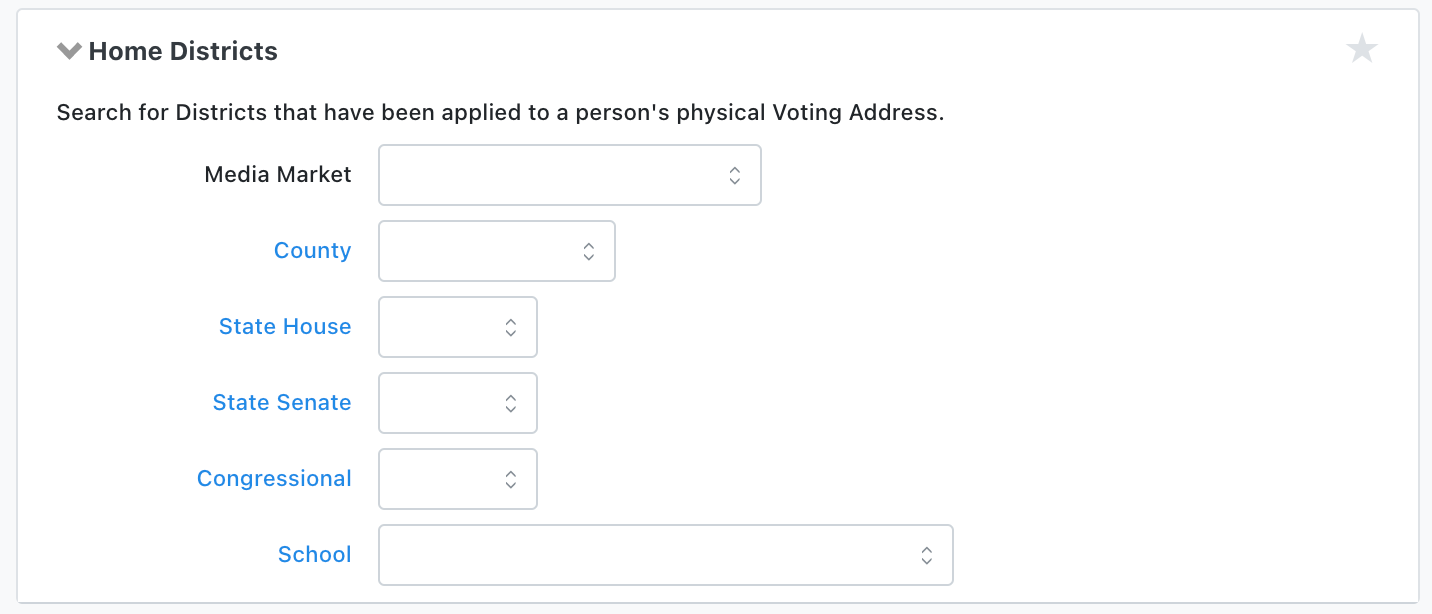This screenshot has width=1432, height=614.
Task: Click the Congressional link label
Action: [x=274, y=479]
